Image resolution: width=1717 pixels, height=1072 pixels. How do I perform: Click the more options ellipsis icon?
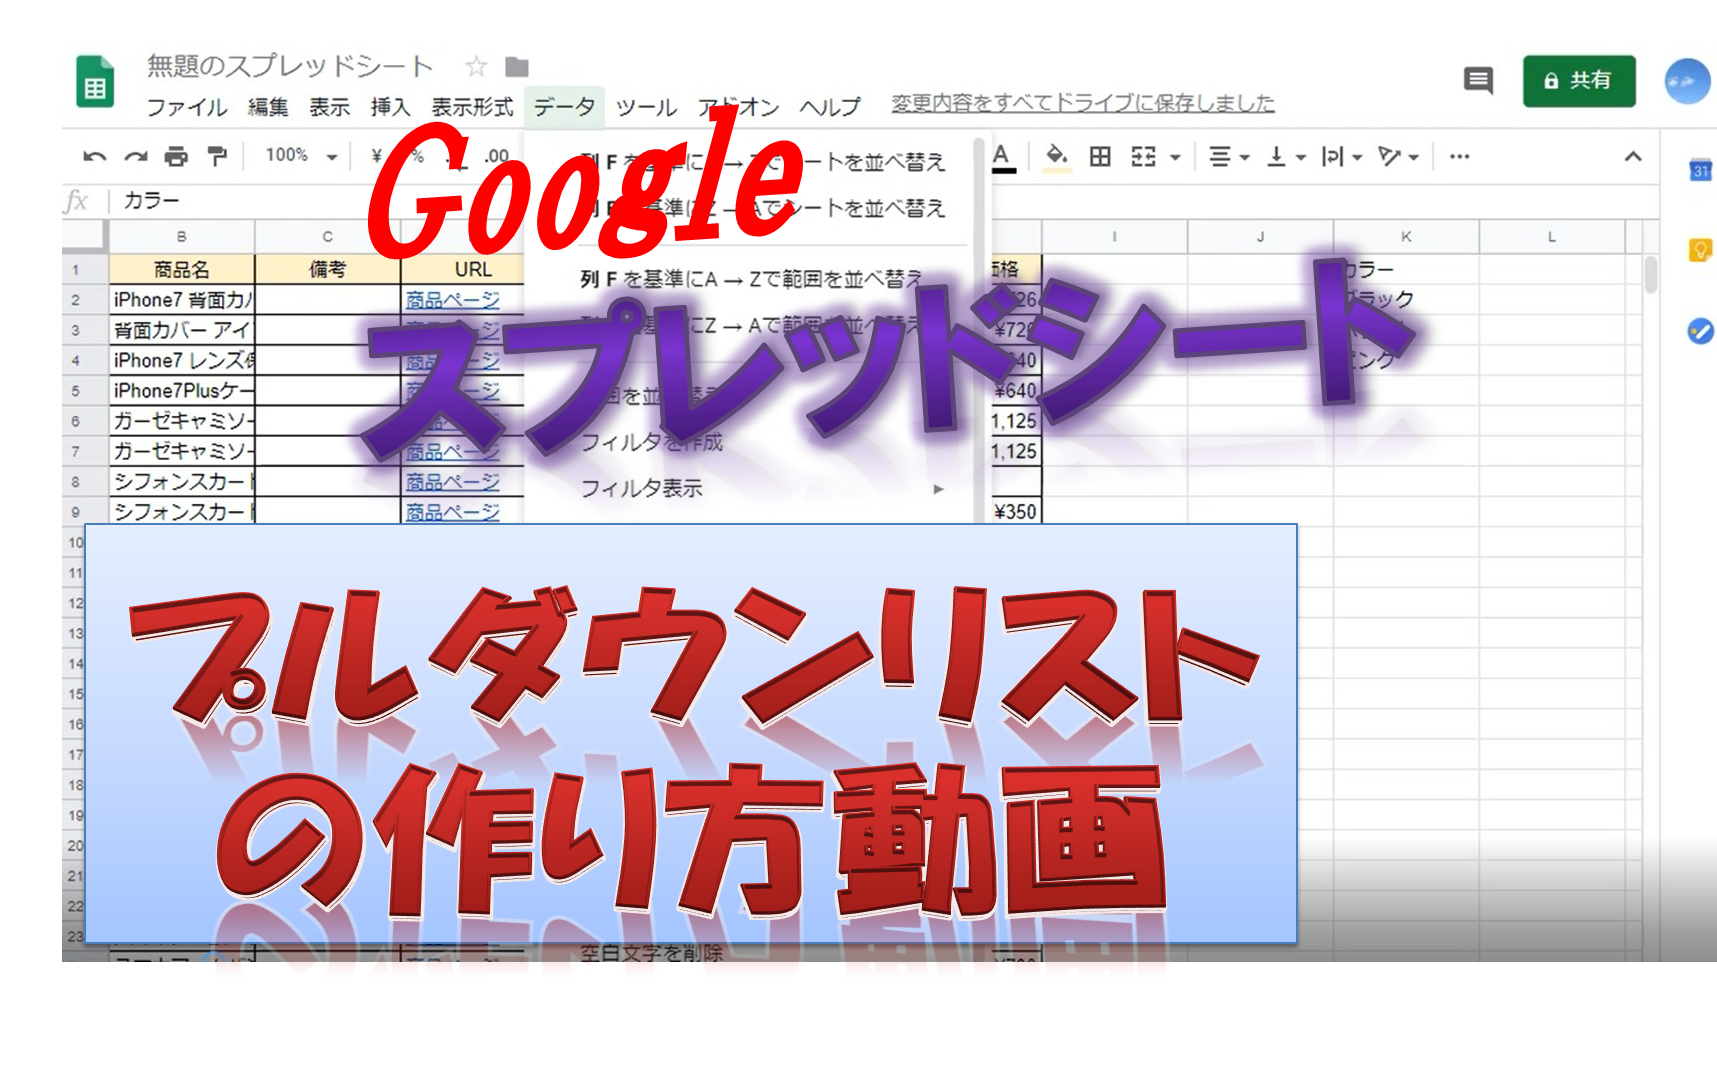[x=1459, y=156]
